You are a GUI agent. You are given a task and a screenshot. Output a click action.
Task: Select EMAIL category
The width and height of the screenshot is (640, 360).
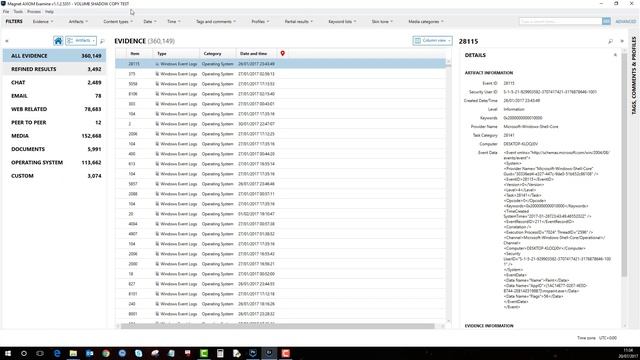coord(54,96)
